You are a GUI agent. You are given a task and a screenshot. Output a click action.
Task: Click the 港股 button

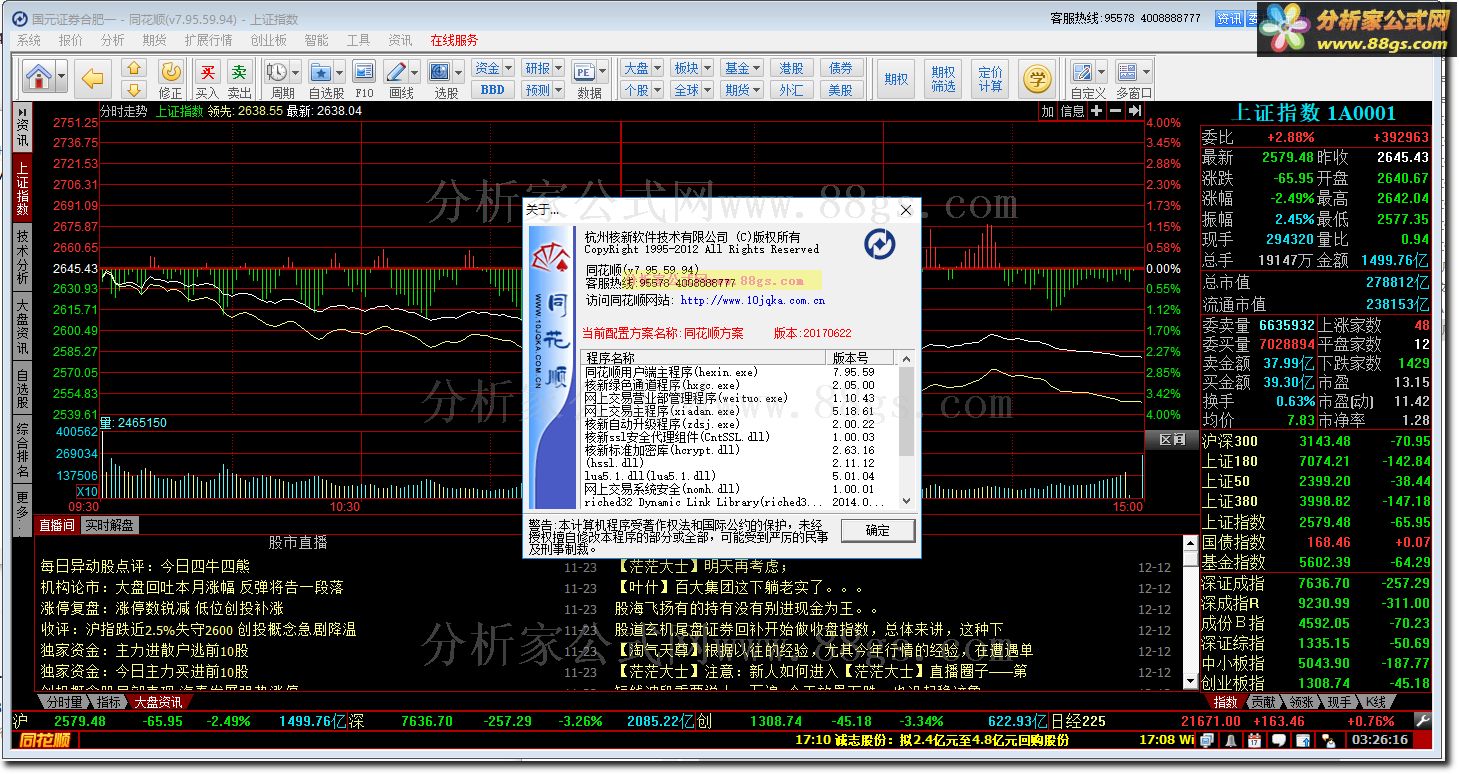click(791, 68)
